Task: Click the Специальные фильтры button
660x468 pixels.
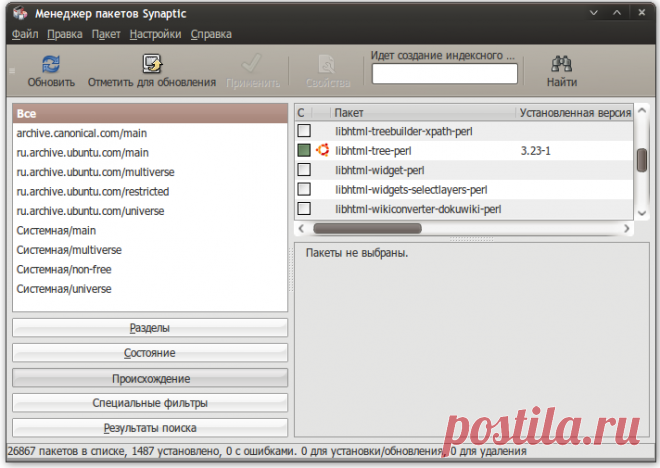Action: click(x=150, y=403)
